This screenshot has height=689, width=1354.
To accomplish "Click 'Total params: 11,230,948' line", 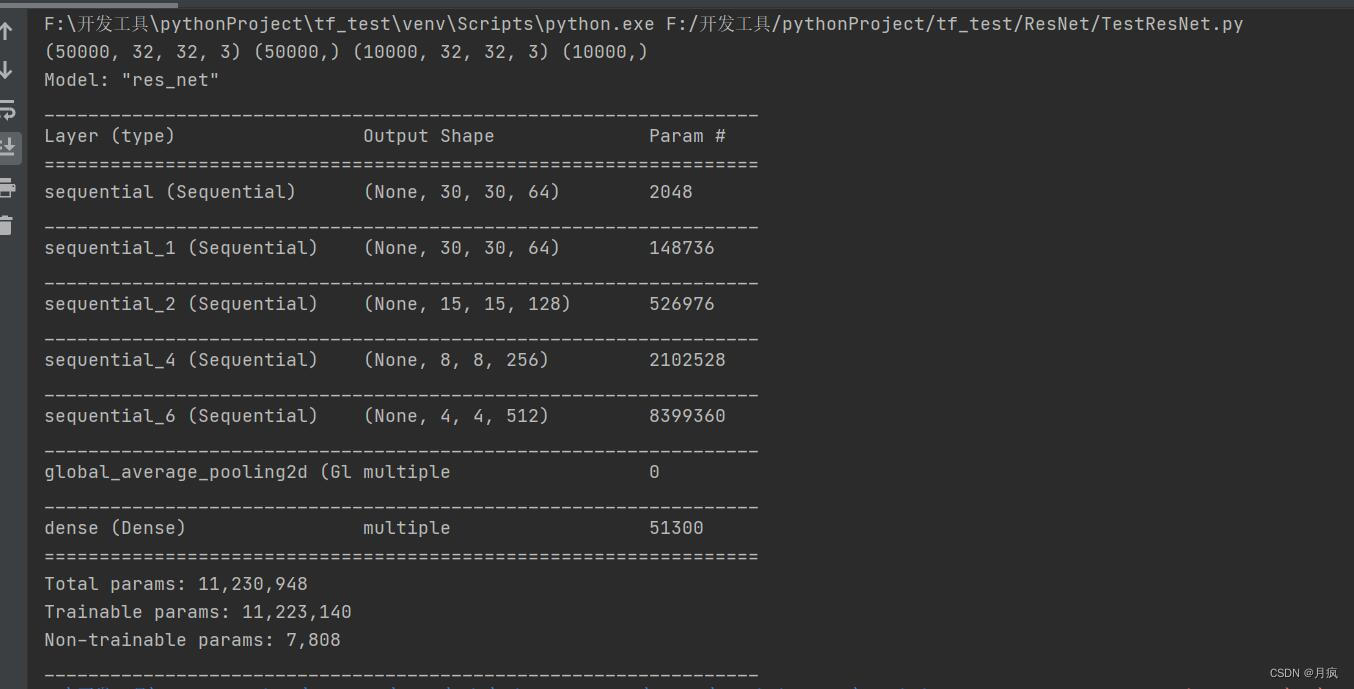I will 176,584.
